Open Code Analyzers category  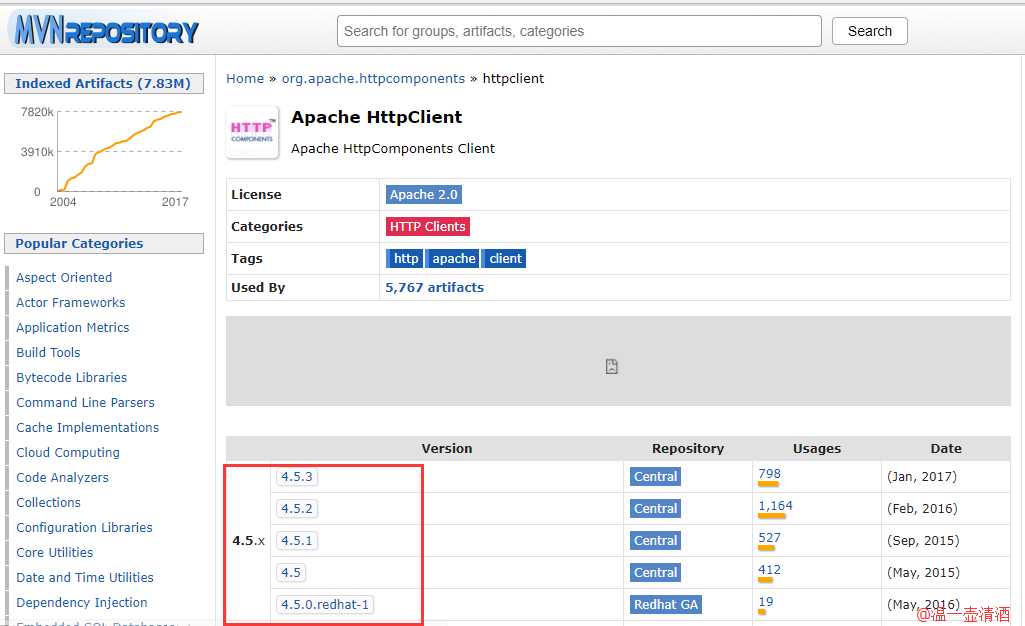[63, 478]
